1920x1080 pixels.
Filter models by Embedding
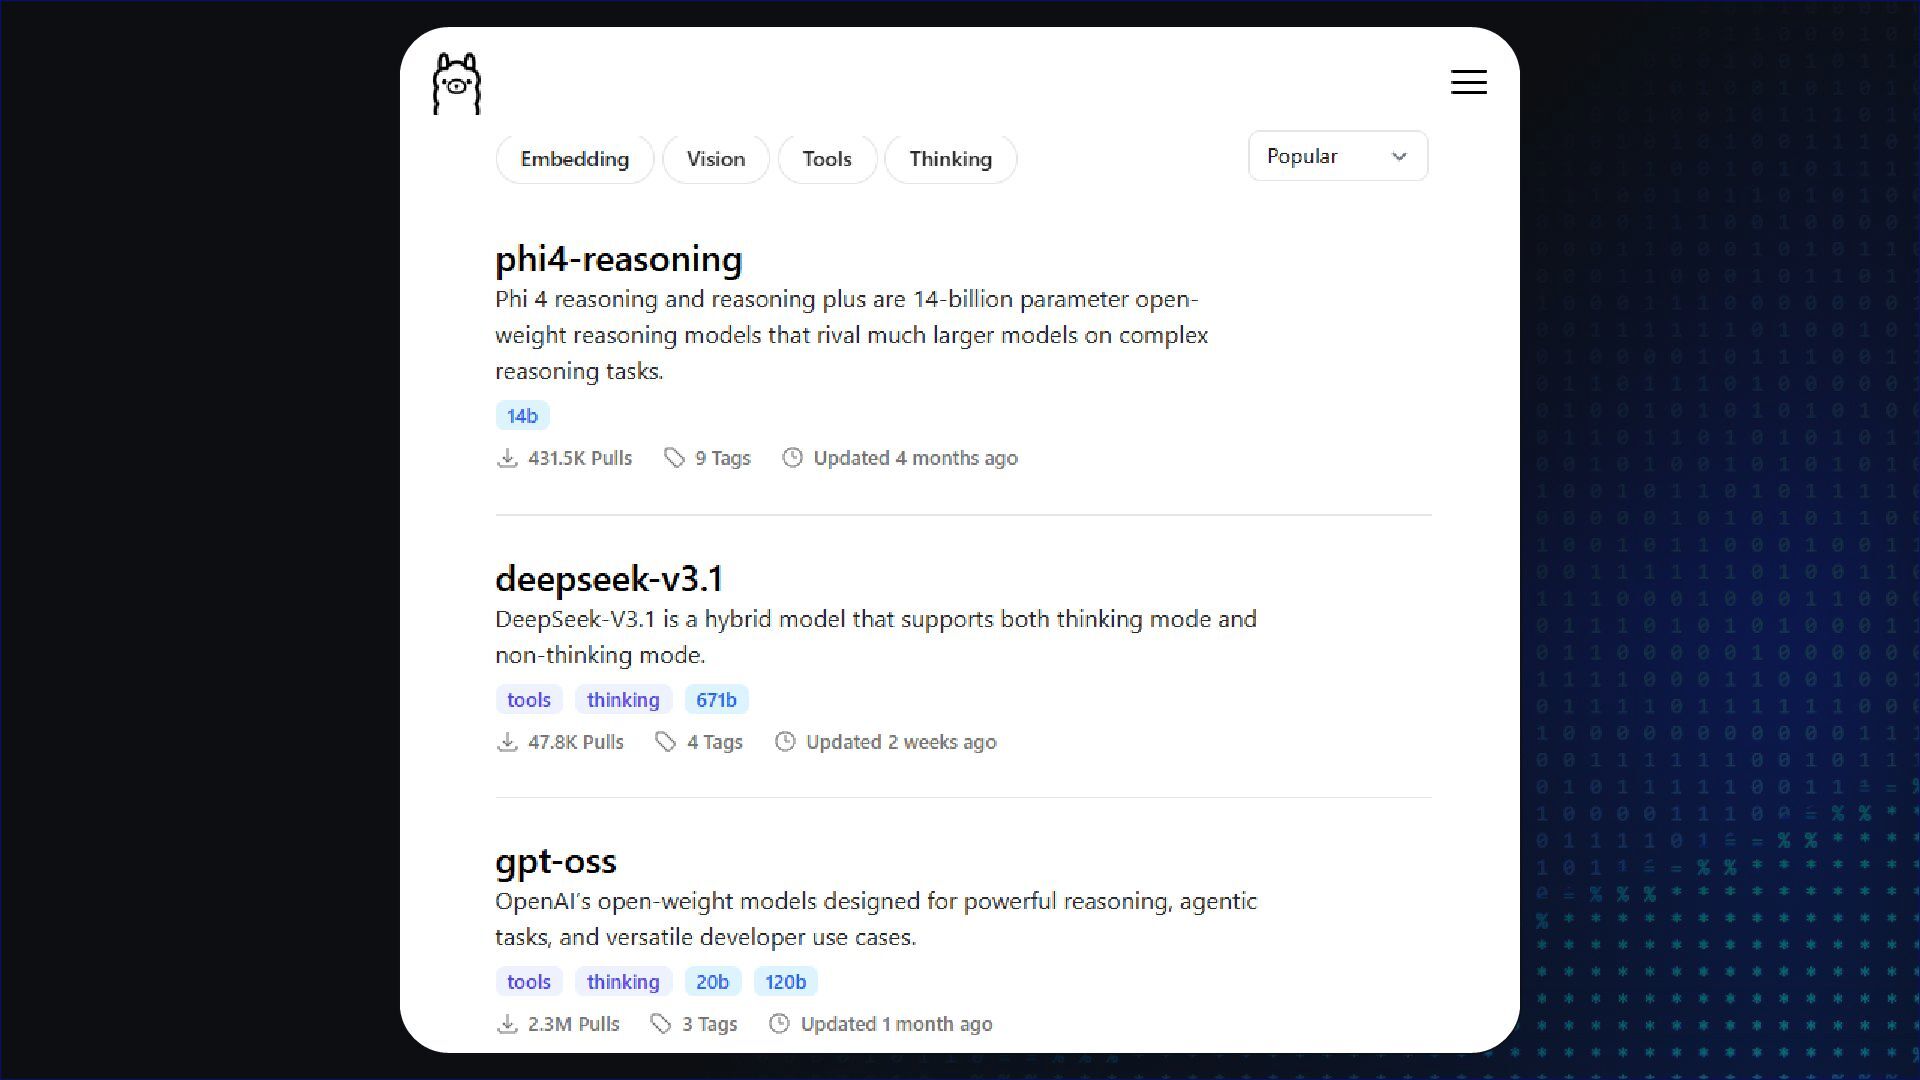[x=575, y=159]
